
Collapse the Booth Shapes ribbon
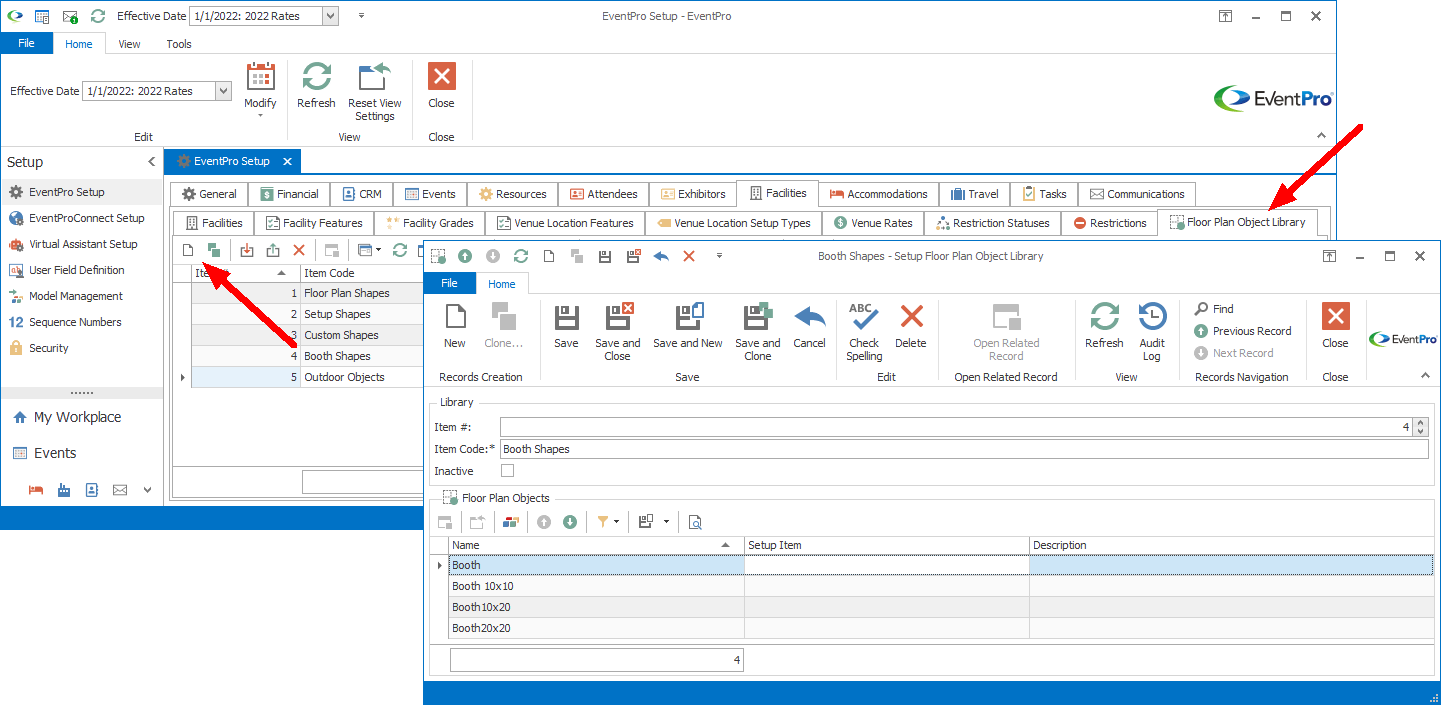point(1425,376)
